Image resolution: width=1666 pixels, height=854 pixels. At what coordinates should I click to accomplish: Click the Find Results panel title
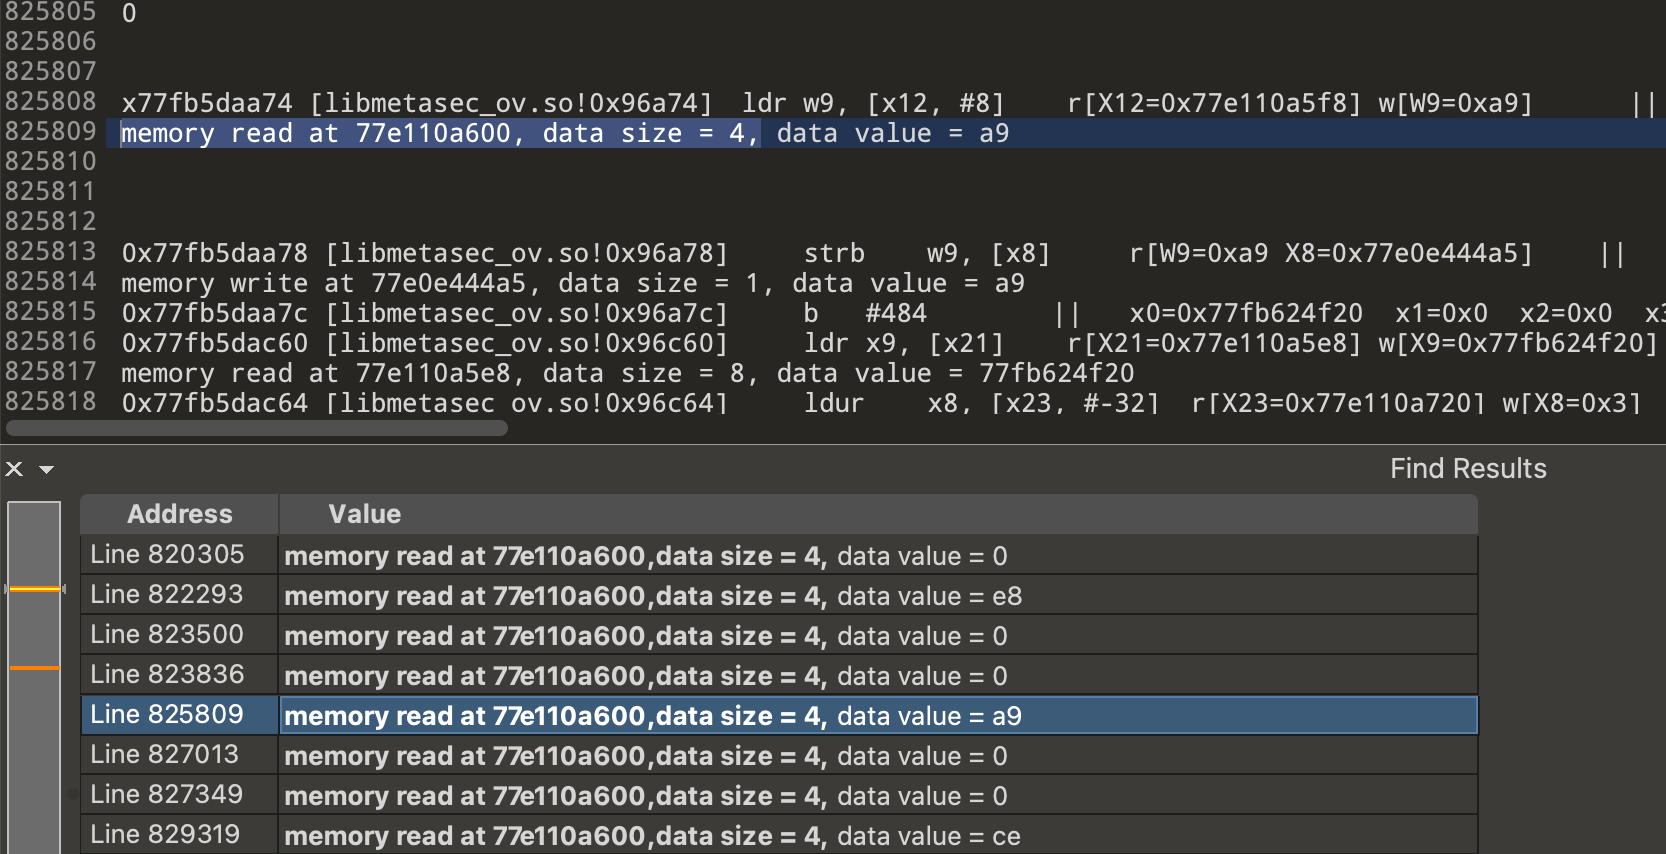[1467, 469]
